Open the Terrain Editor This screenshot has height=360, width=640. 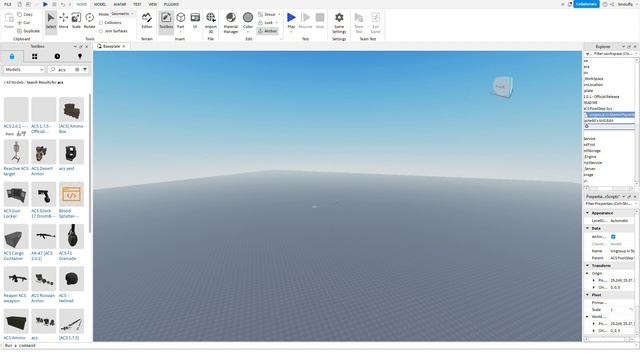(147, 20)
